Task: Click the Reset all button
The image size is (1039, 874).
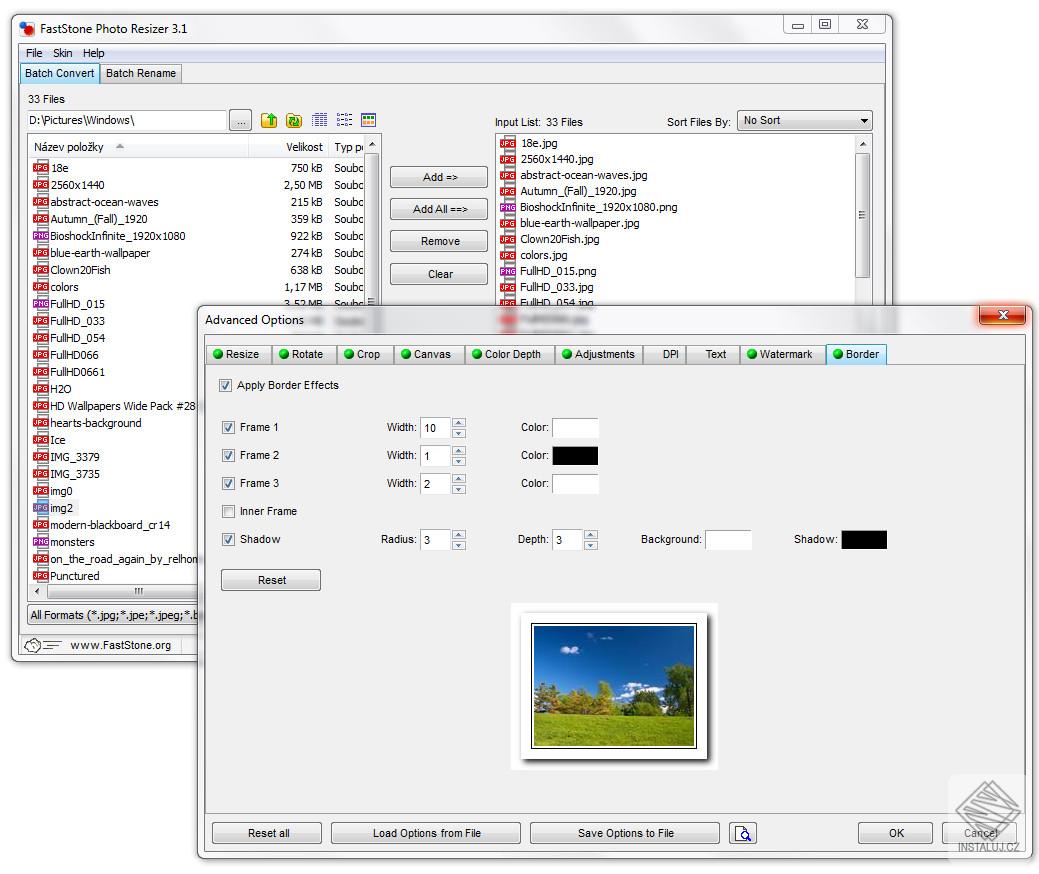Action: tap(268, 833)
